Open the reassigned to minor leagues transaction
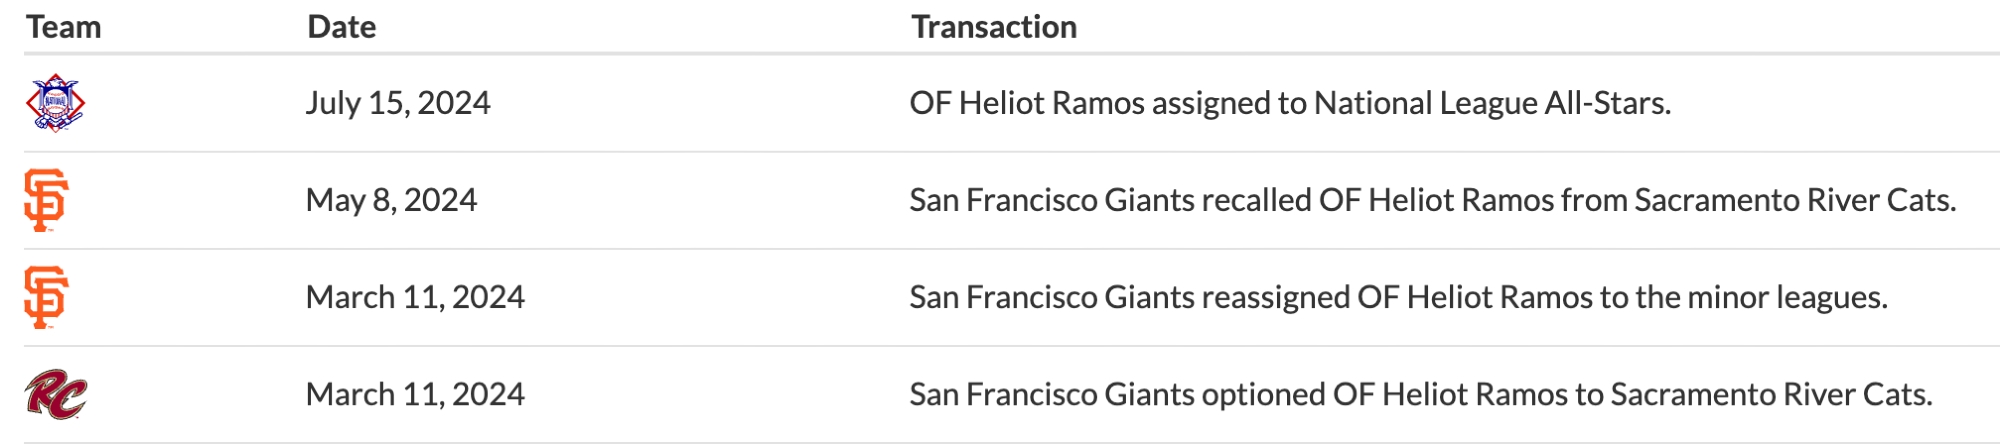The width and height of the screenshot is (2000, 444). (x=1398, y=297)
